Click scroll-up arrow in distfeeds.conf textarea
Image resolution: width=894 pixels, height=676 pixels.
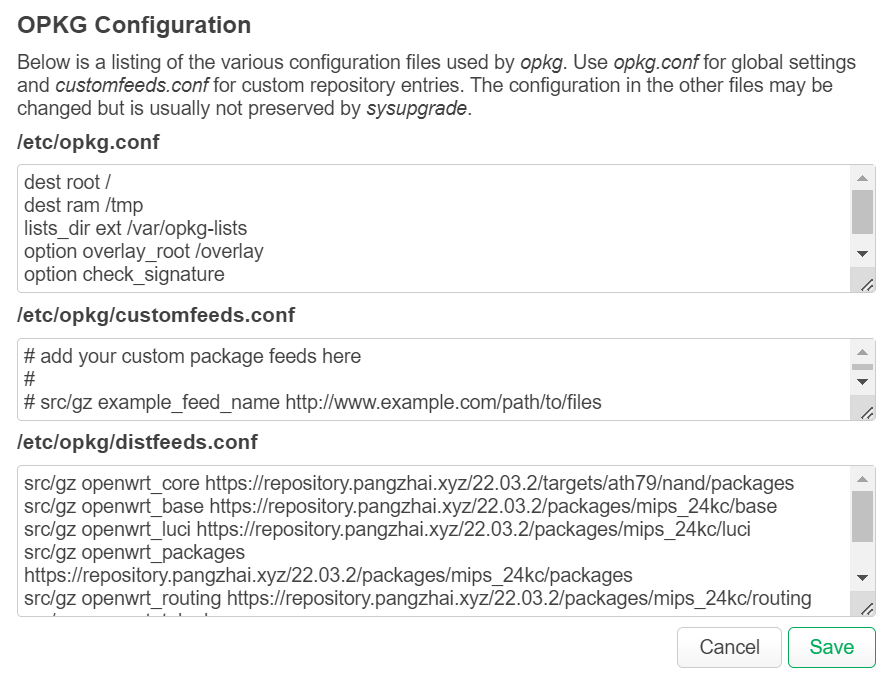[x=862, y=479]
